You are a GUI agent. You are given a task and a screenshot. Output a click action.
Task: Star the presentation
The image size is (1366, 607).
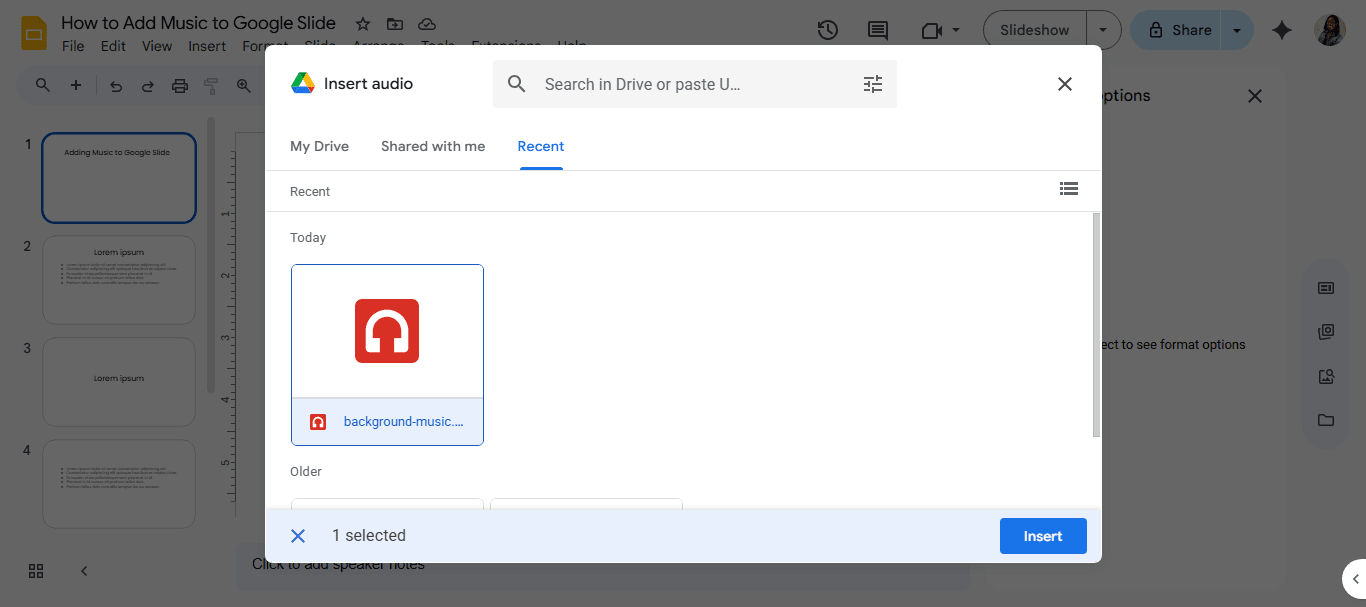tap(362, 23)
